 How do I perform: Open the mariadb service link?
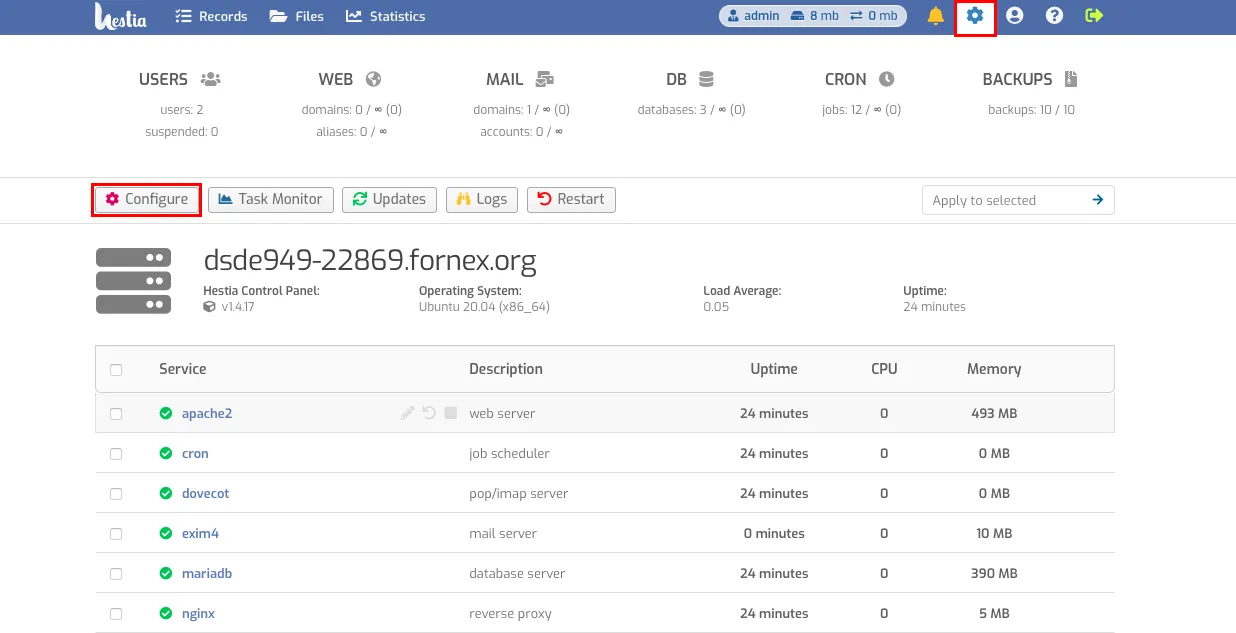coord(207,573)
